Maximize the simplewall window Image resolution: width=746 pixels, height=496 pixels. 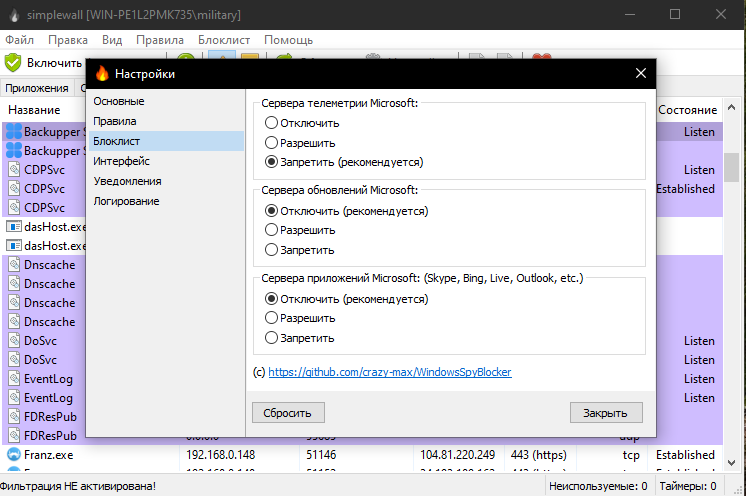click(x=675, y=14)
